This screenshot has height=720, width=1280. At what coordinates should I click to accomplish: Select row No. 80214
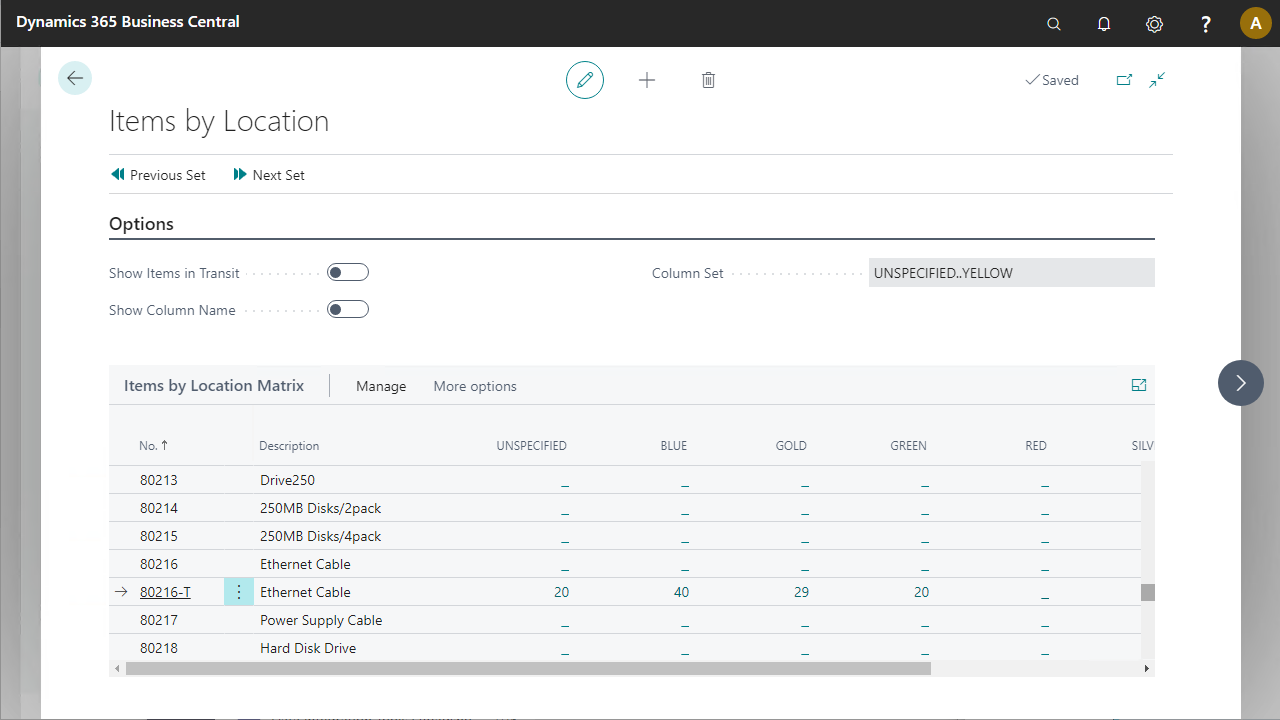tap(158, 508)
